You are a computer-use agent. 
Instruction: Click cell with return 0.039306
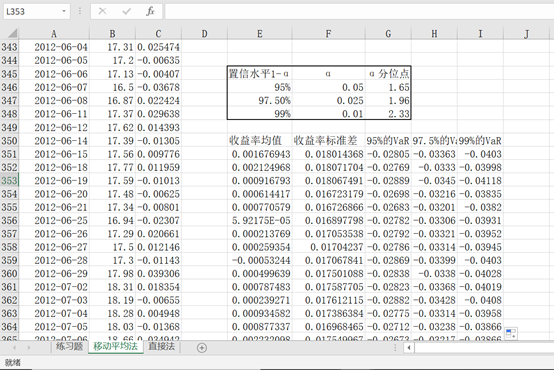pos(158,274)
